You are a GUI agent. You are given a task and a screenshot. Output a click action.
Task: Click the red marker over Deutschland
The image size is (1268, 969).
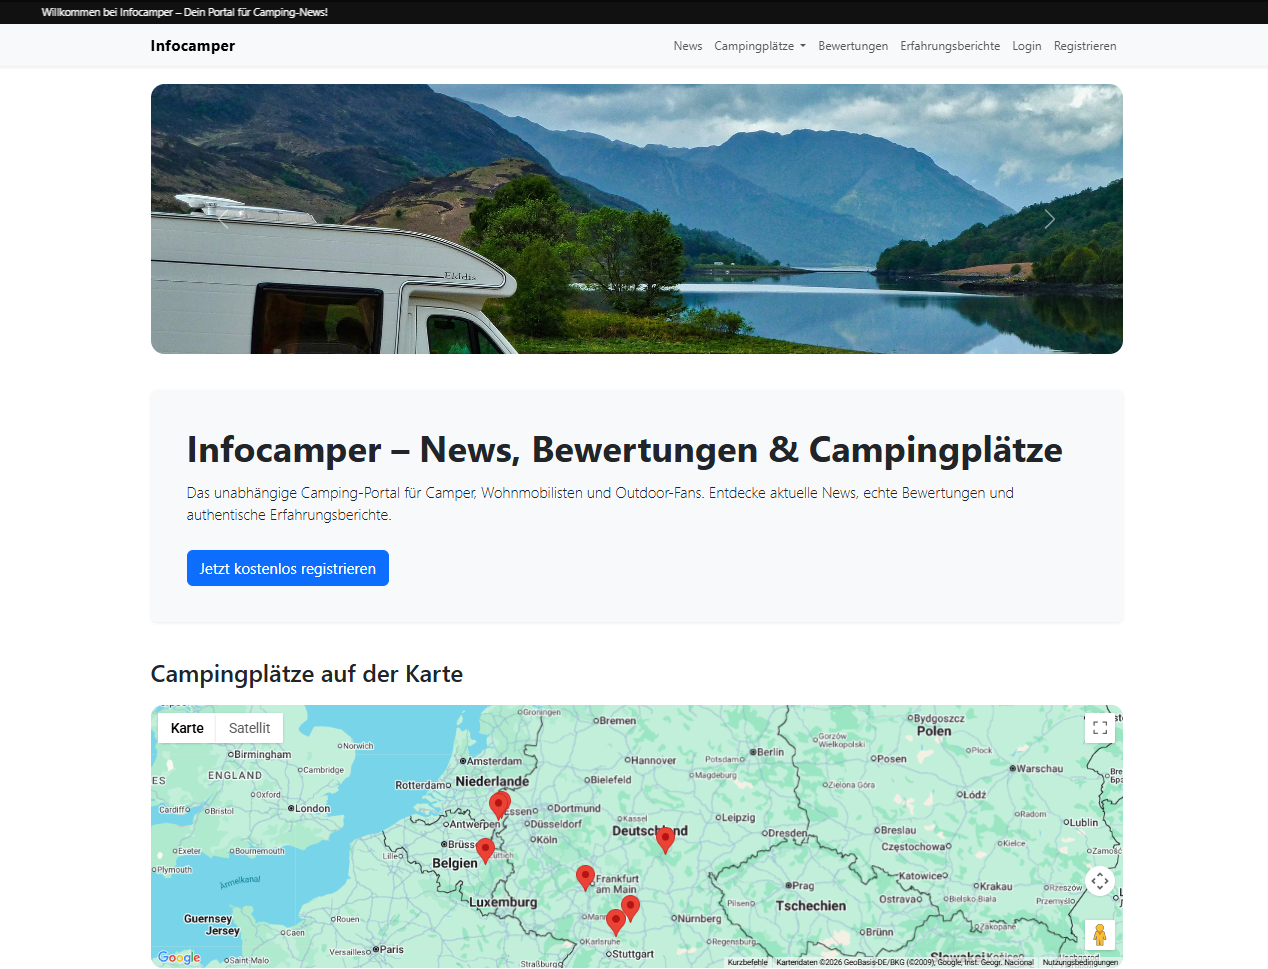coord(665,840)
